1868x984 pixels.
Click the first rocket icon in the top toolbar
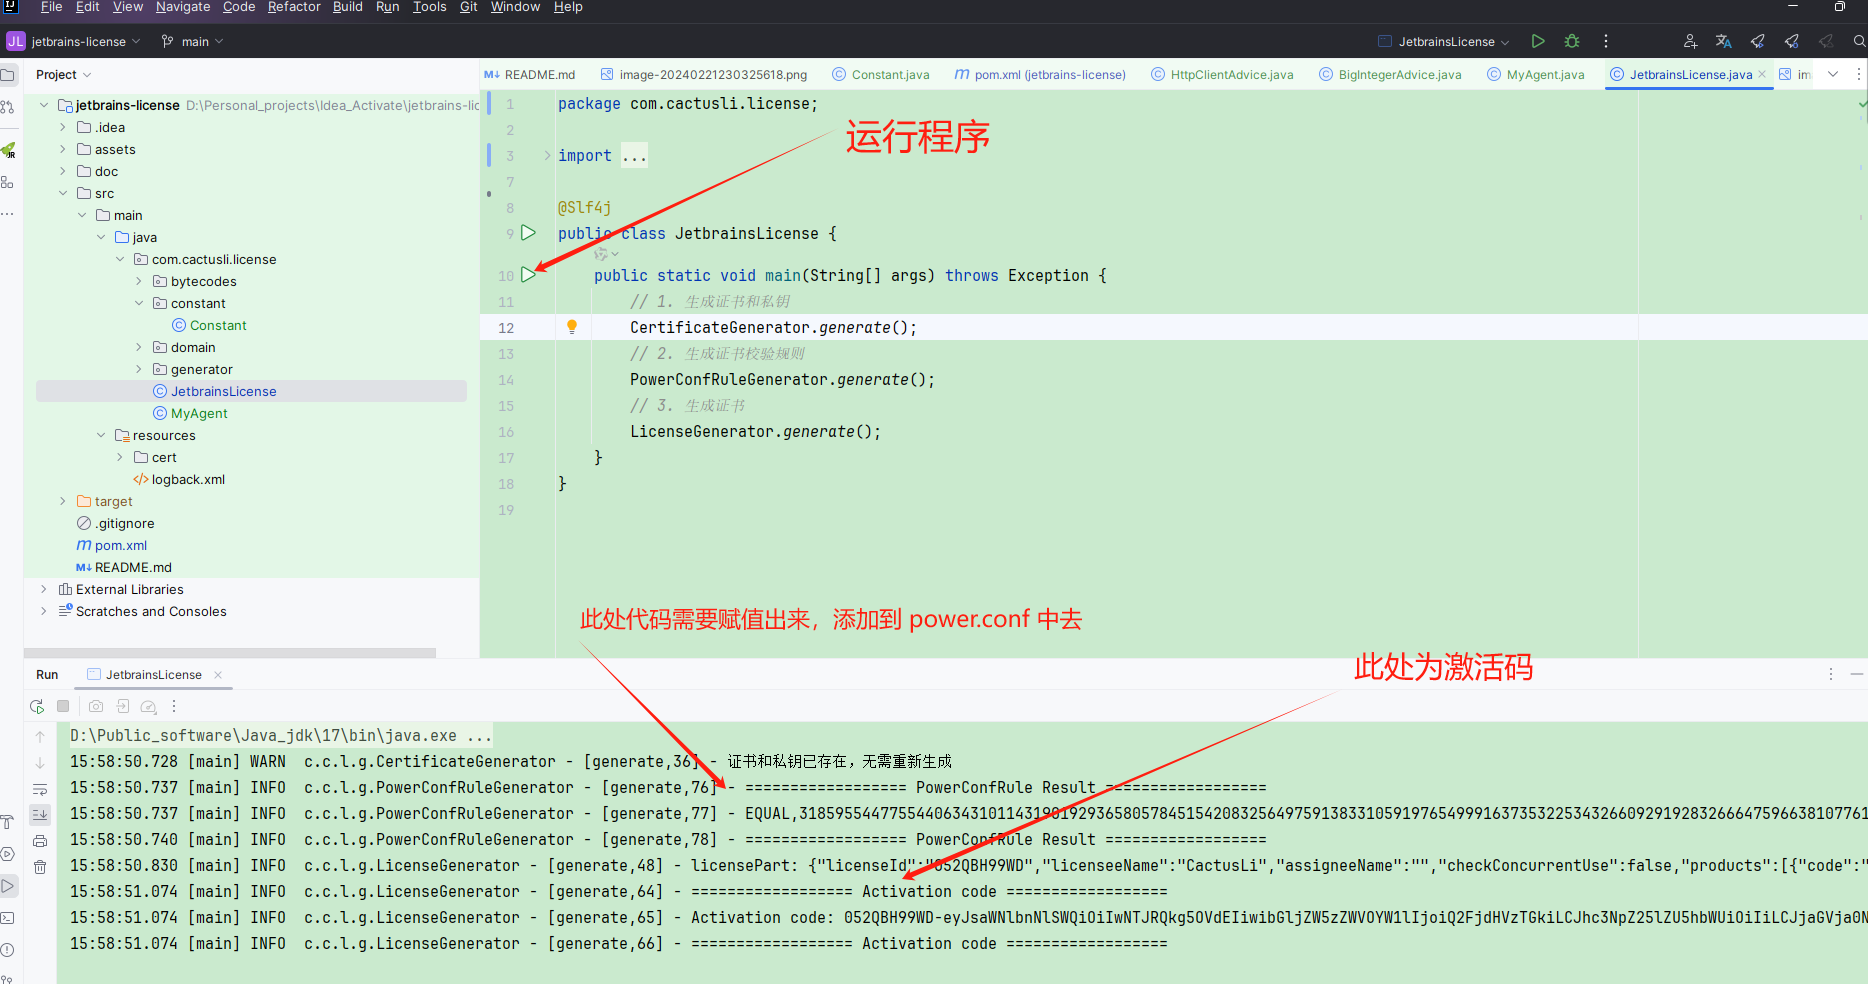[x=1758, y=41]
